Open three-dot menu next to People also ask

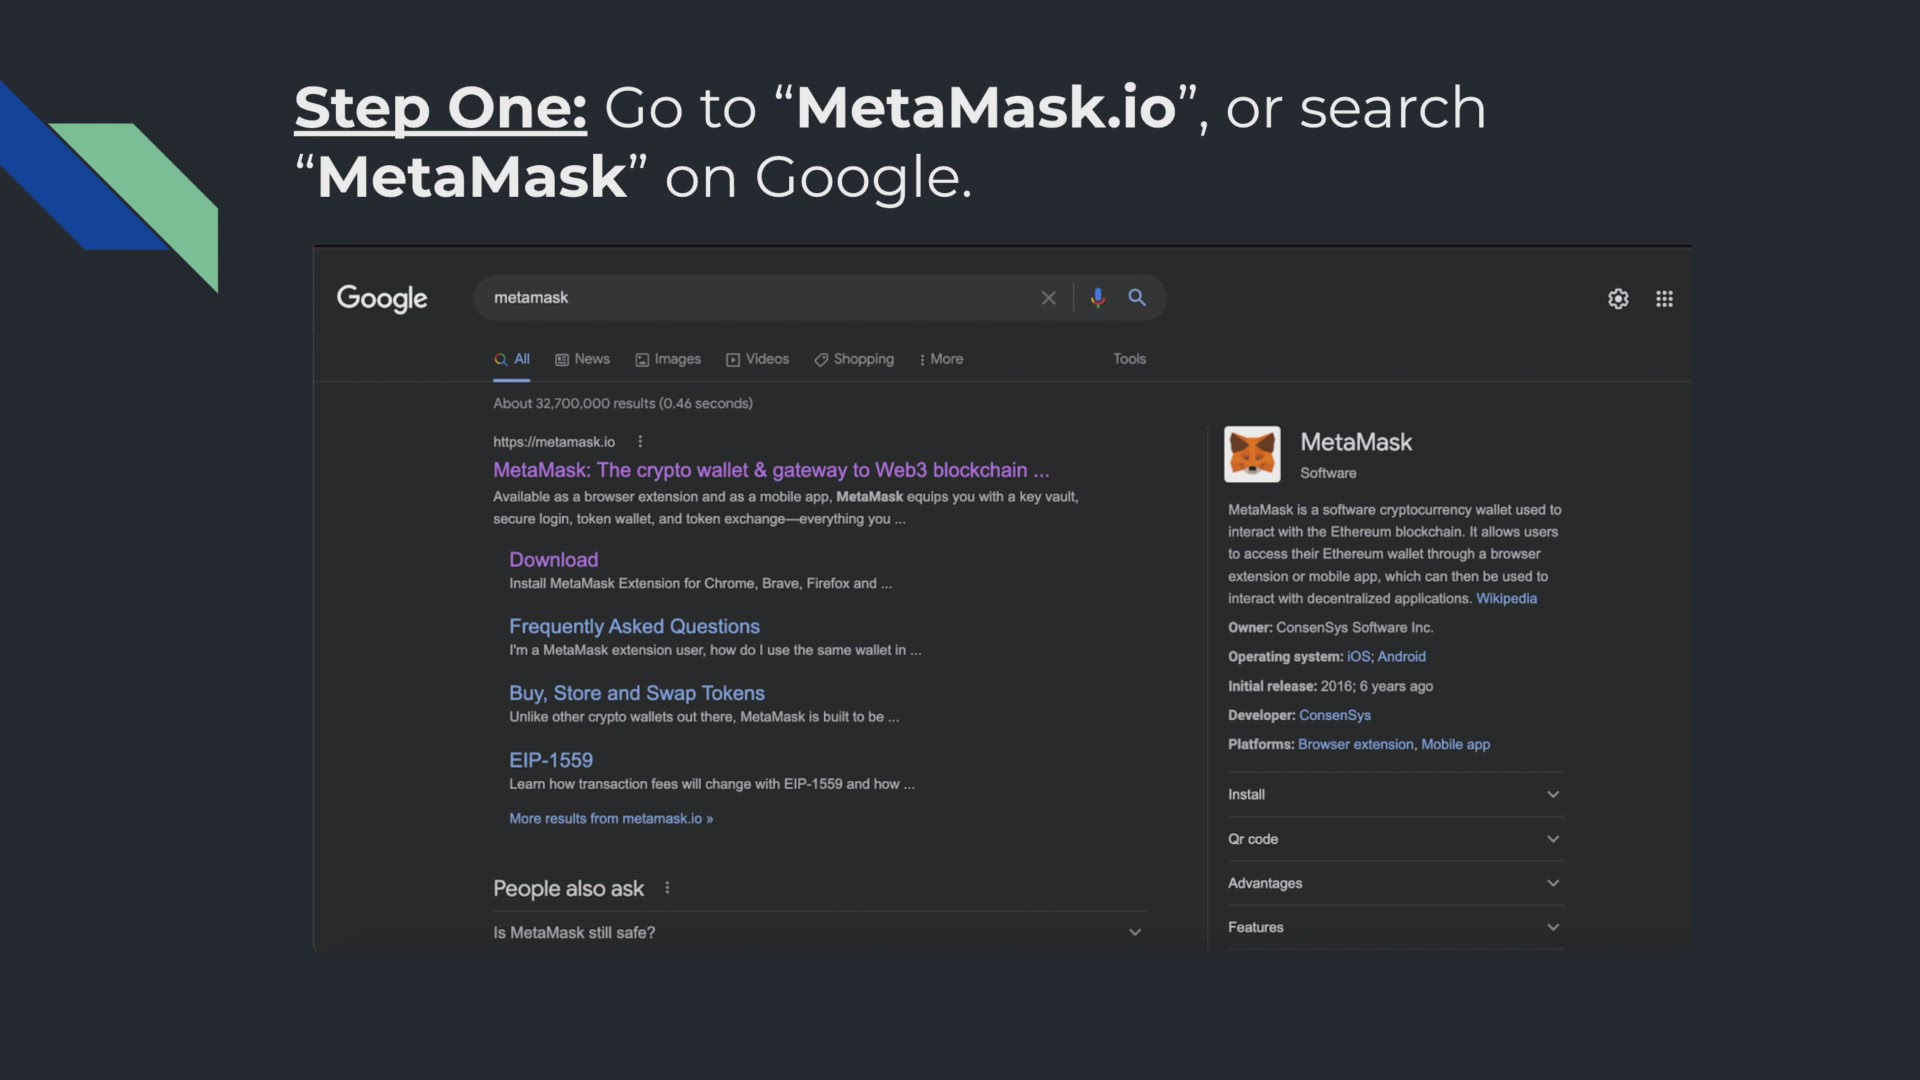point(667,888)
